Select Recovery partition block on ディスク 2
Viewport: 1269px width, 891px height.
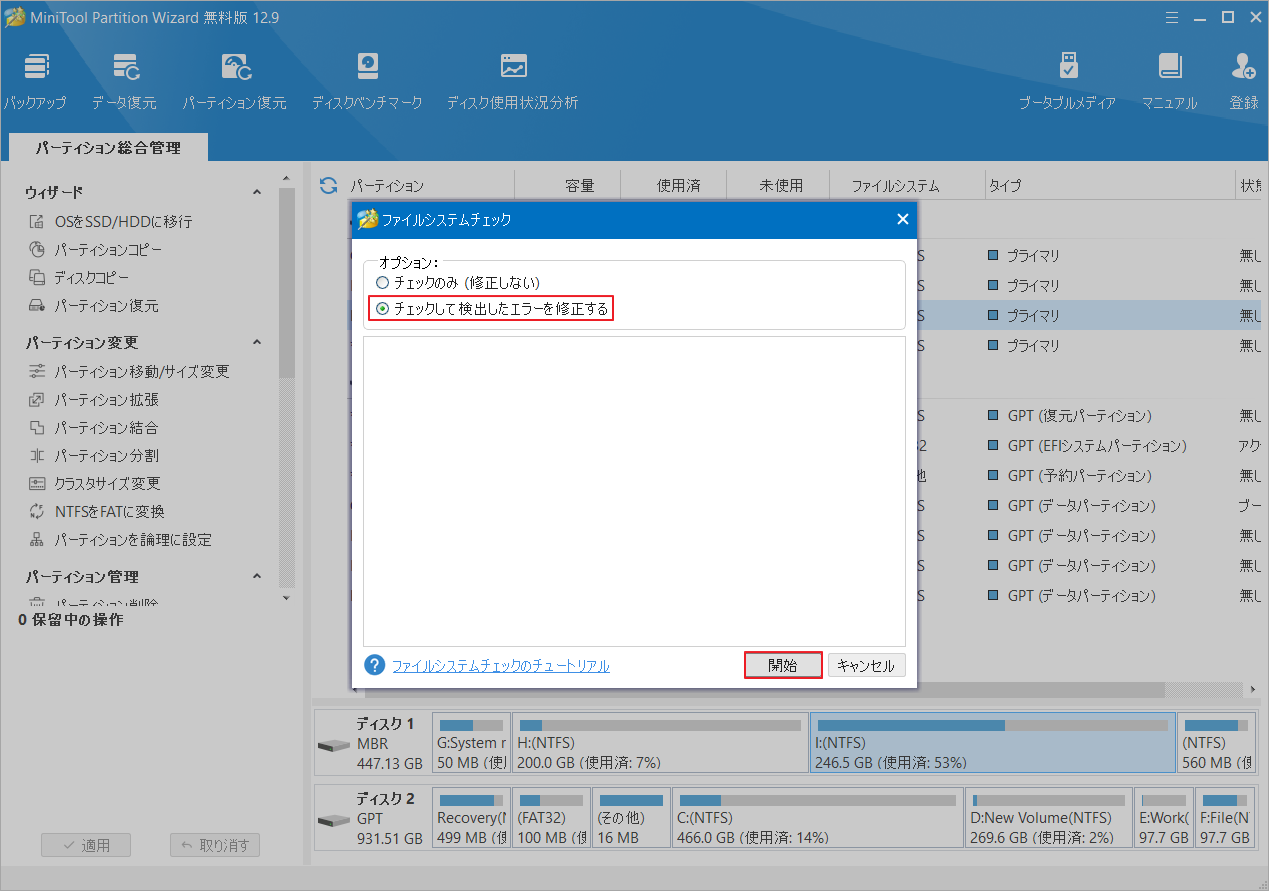[471, 818]
